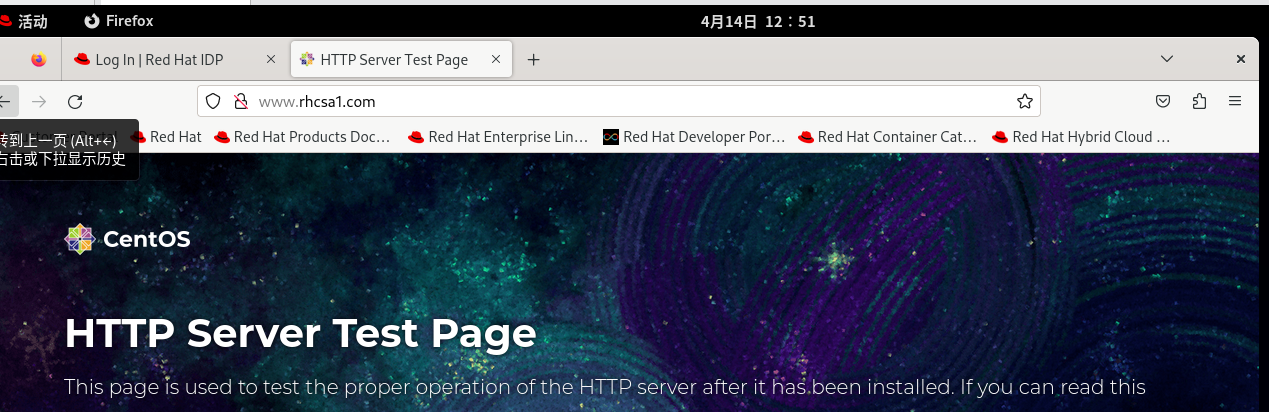Reload the current page
This screenshot has width=1269, height=412.
coord(75,101)
